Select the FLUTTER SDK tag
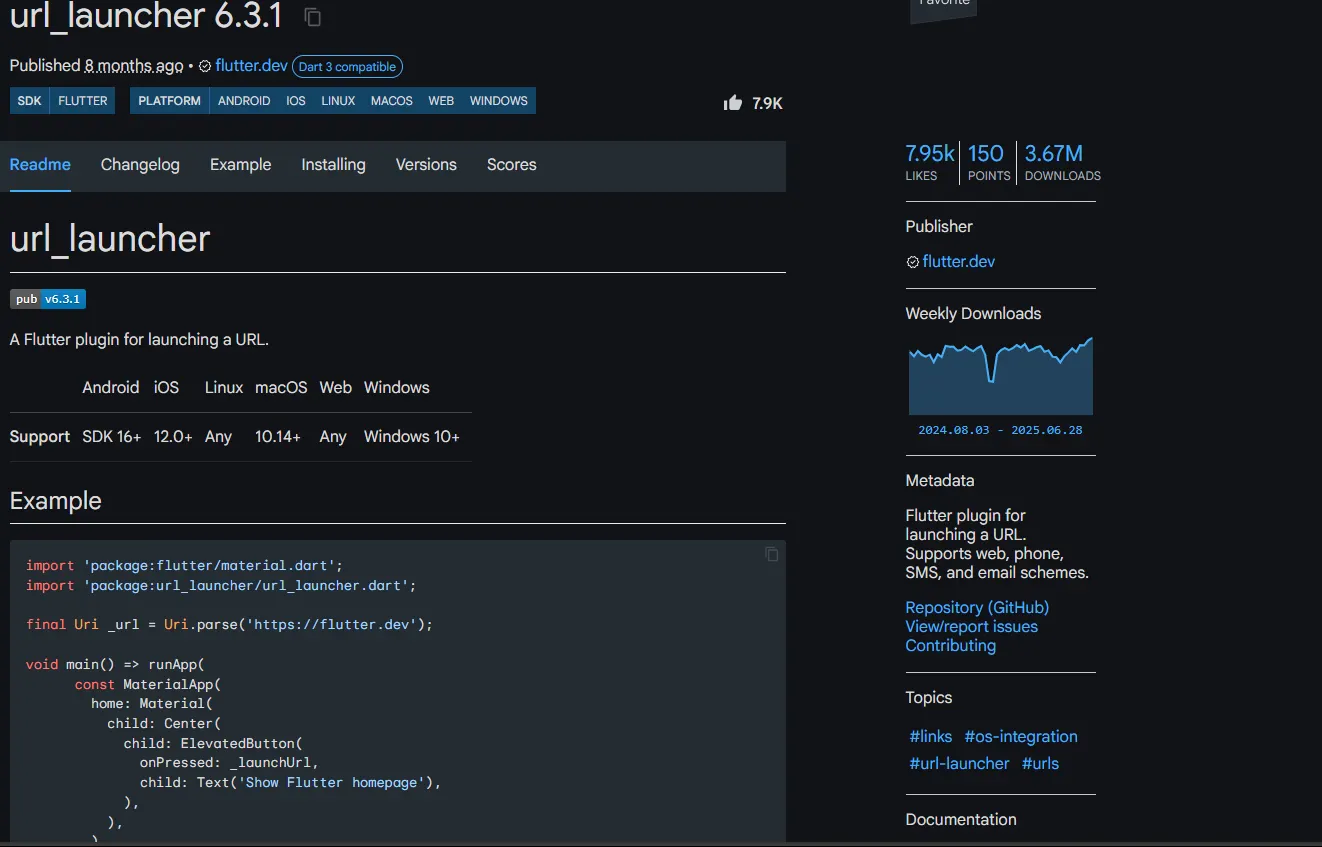 click(x=83, y=101)
